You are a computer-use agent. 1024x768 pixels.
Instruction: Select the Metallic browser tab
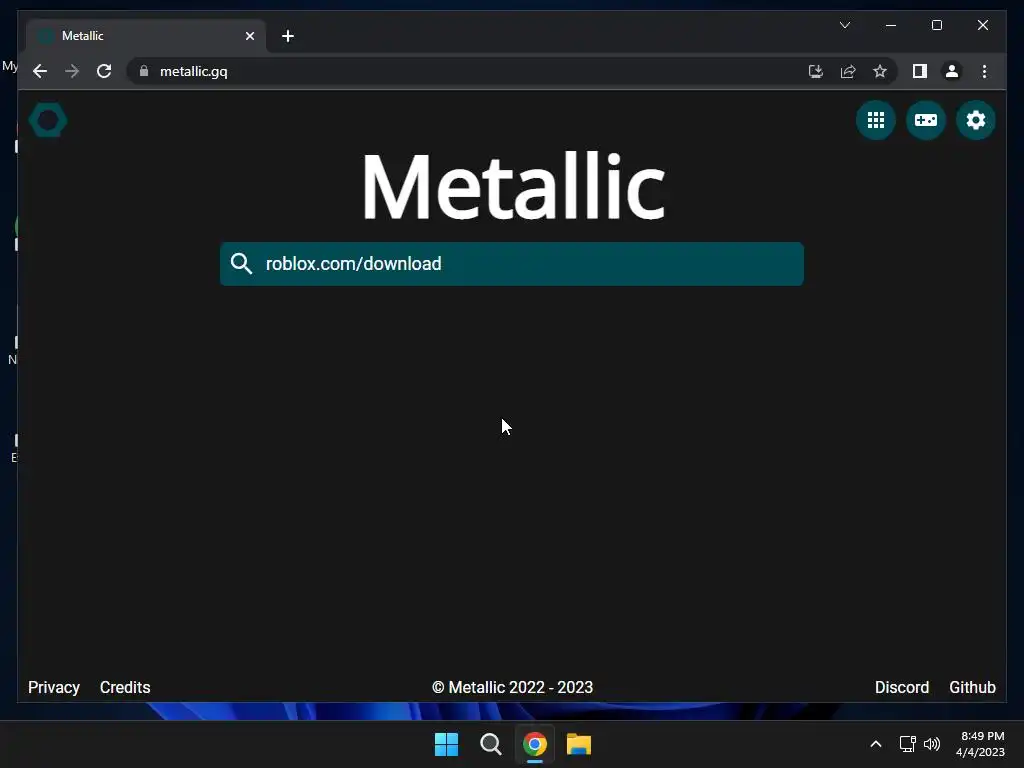point(146,36)
